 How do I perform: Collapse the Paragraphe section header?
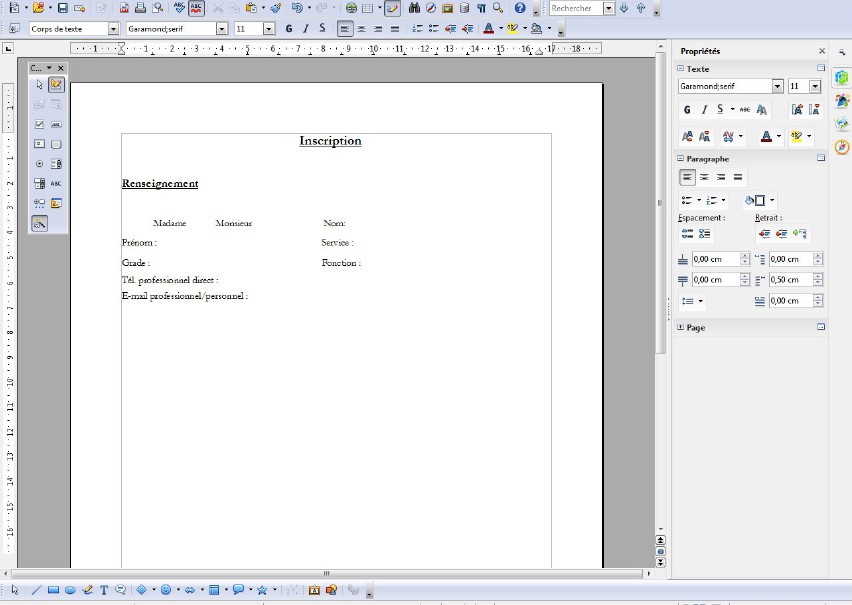point(681,158)
